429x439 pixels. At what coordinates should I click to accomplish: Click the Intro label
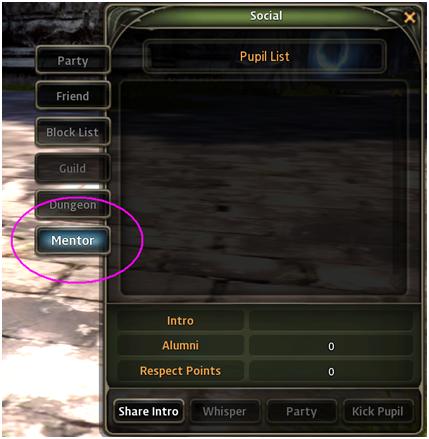[x=180, y=320]
